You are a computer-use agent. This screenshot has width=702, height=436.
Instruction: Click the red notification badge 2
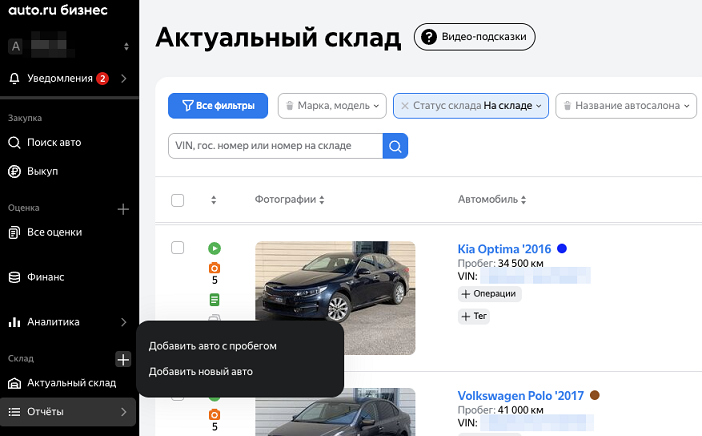tap(103, 79)
